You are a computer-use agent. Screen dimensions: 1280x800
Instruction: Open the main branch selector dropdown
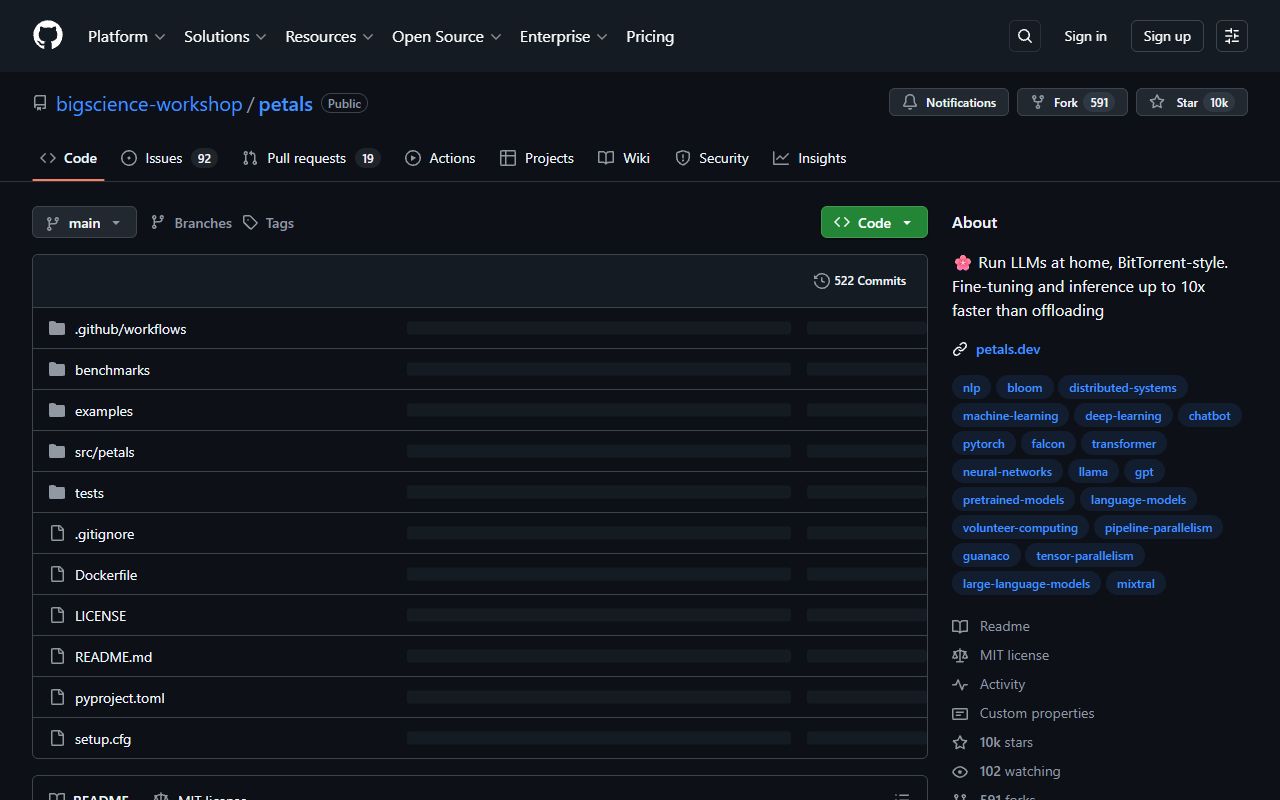pyautogui.click(x=84, y=223)
